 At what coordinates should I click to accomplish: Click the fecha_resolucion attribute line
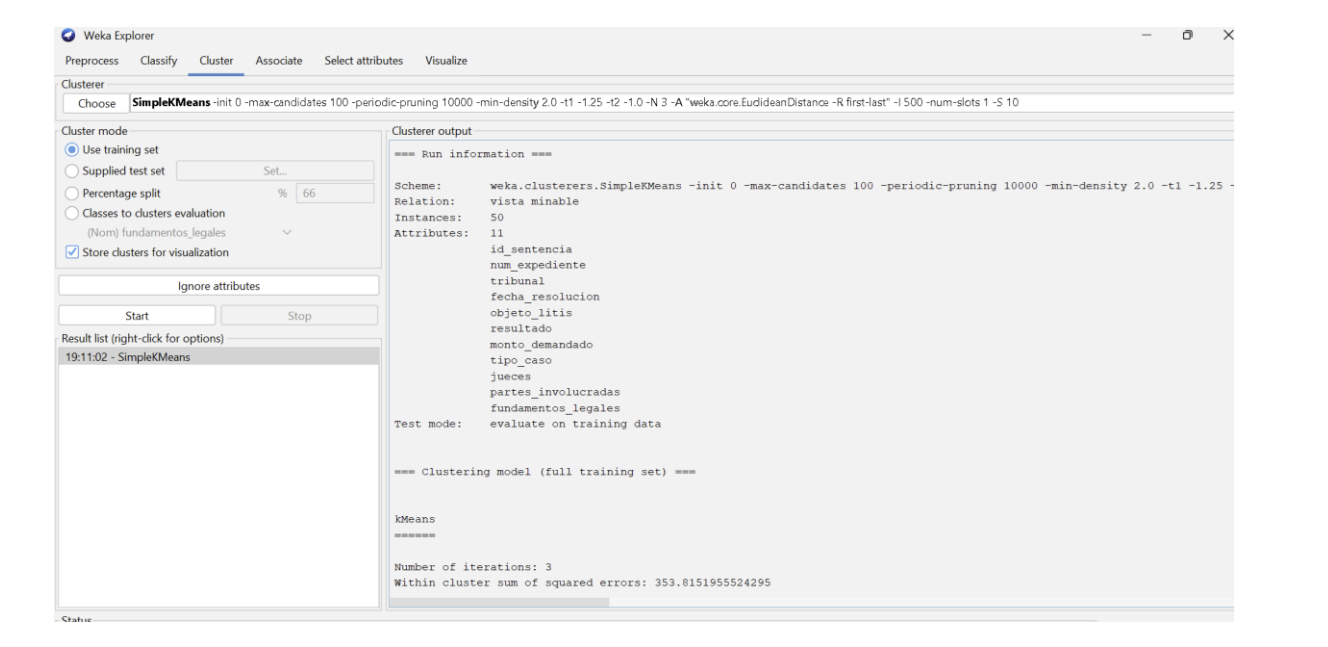[545, 297]
